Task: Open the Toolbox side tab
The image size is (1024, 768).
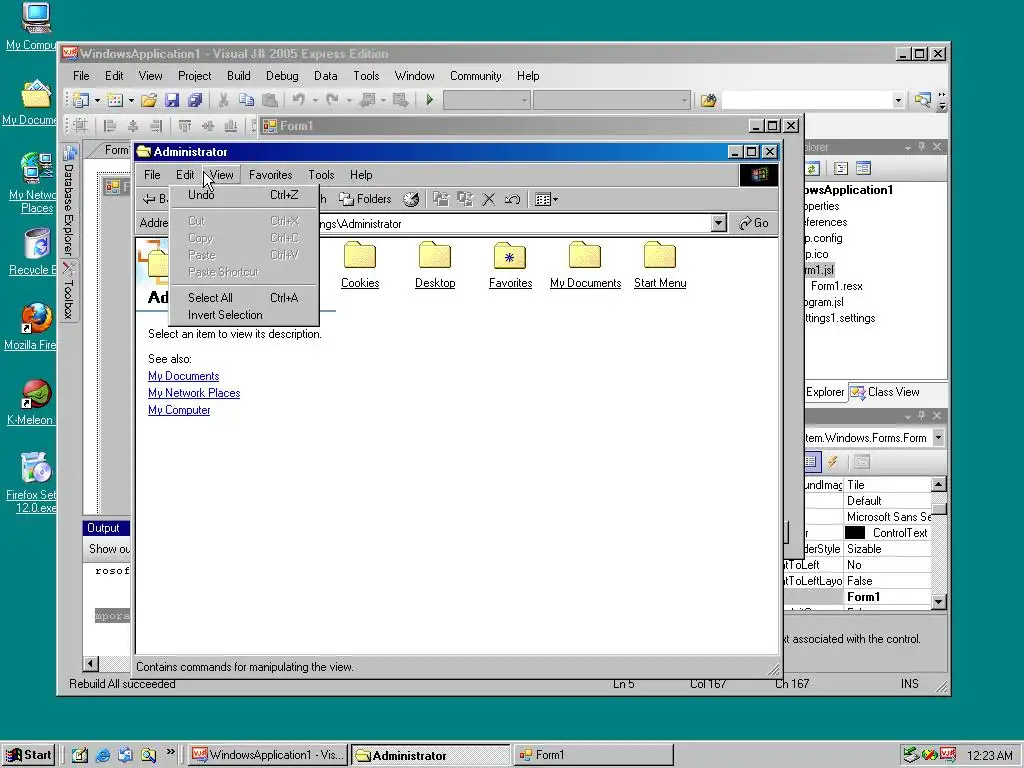Action: (x=69, y=291)
